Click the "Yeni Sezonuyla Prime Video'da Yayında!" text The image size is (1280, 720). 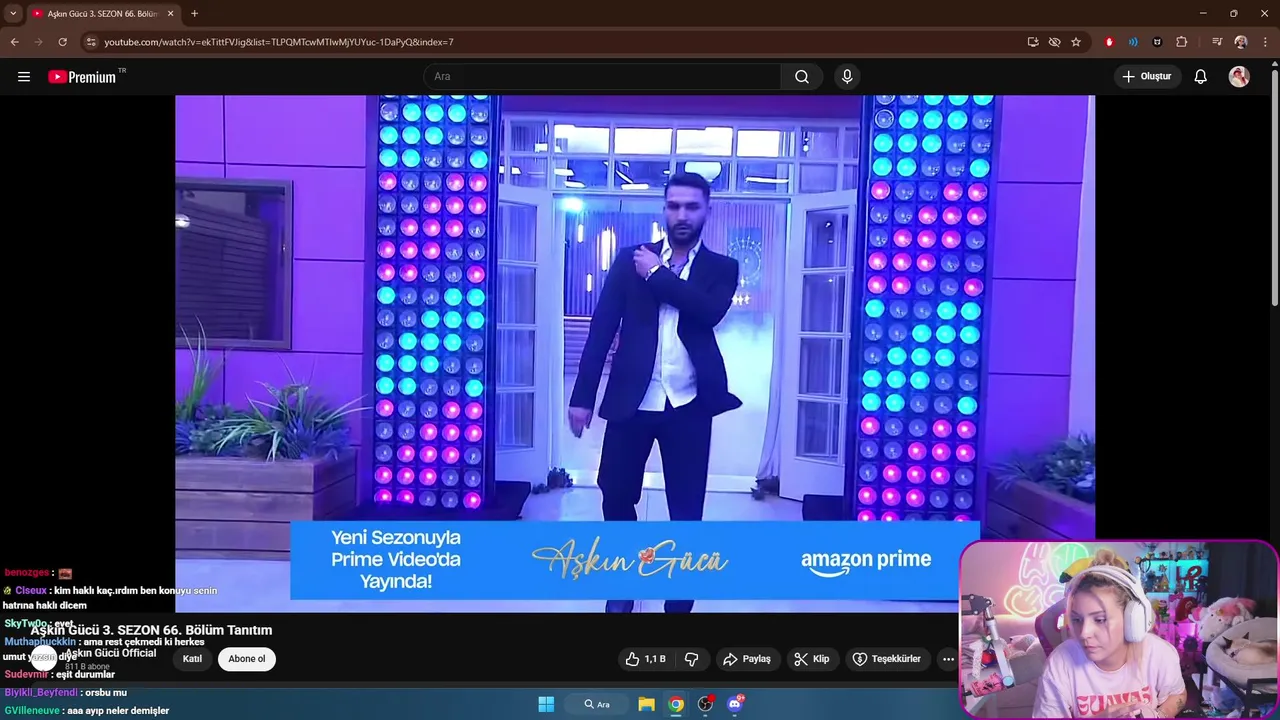396,559
